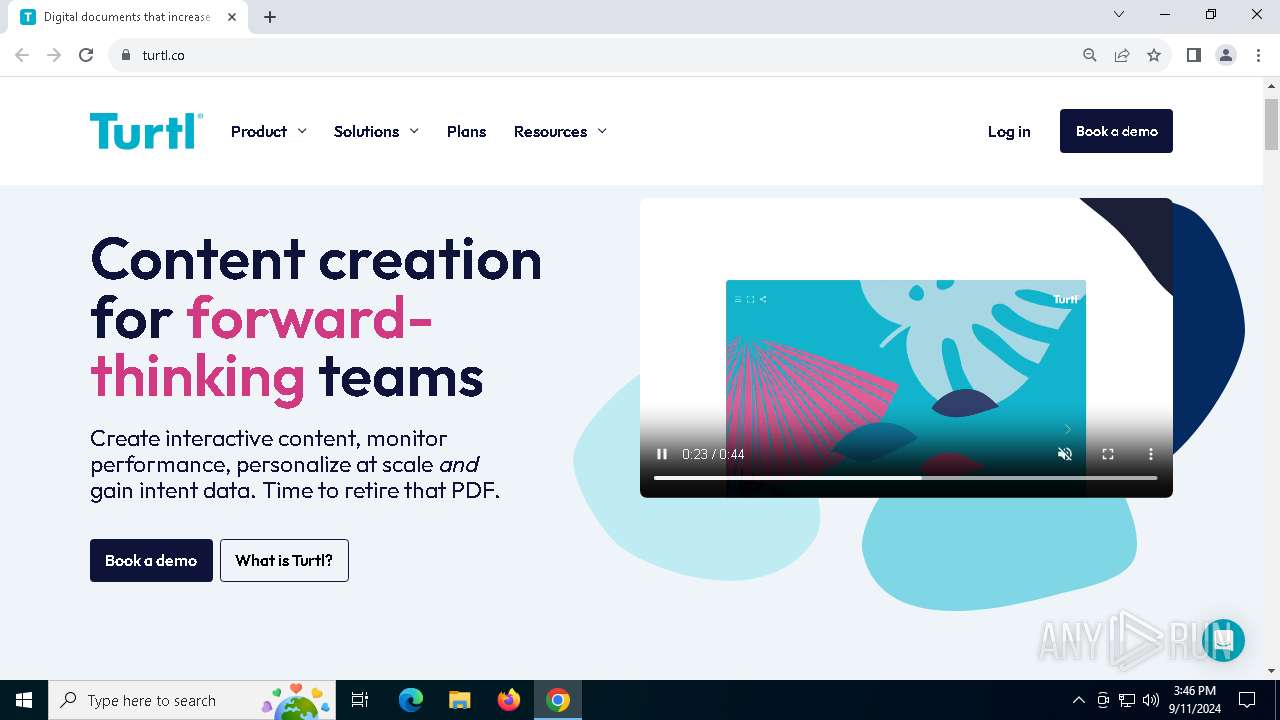Reload the turtl.co page
1280x720 pixels.
pyautogui.click(x=86, y=55)
